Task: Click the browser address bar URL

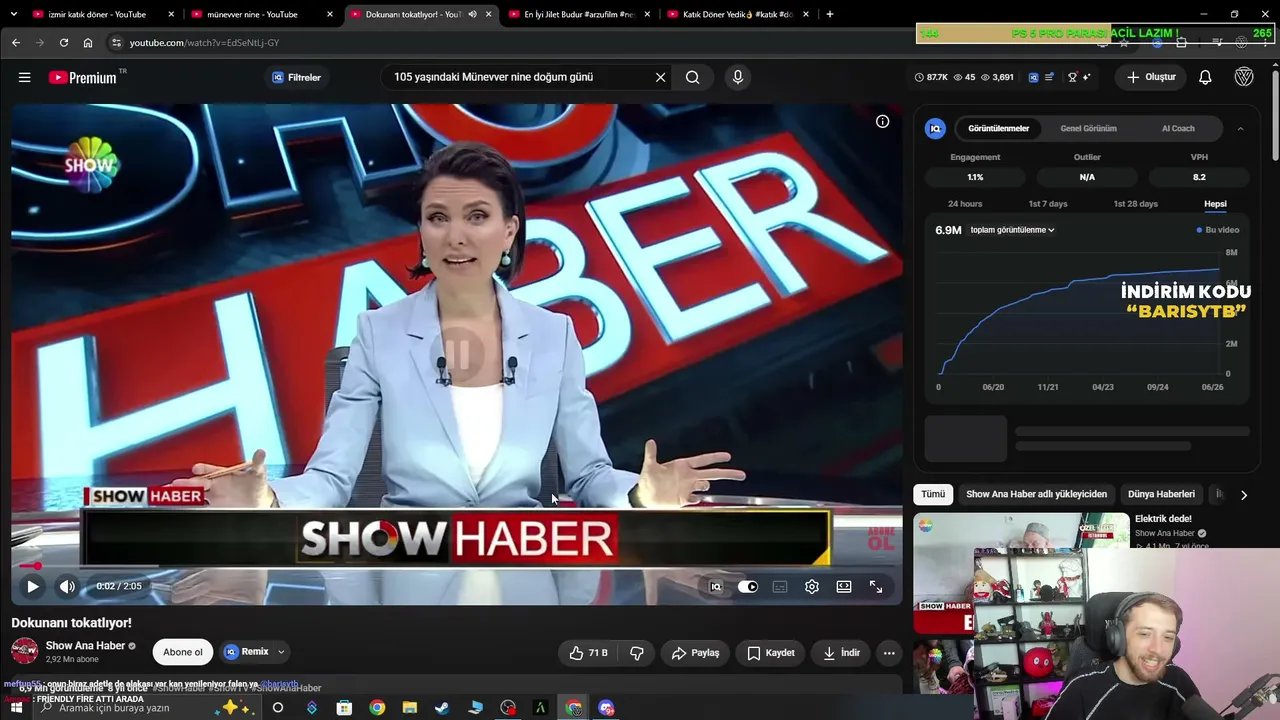Action: click(204, 43)
